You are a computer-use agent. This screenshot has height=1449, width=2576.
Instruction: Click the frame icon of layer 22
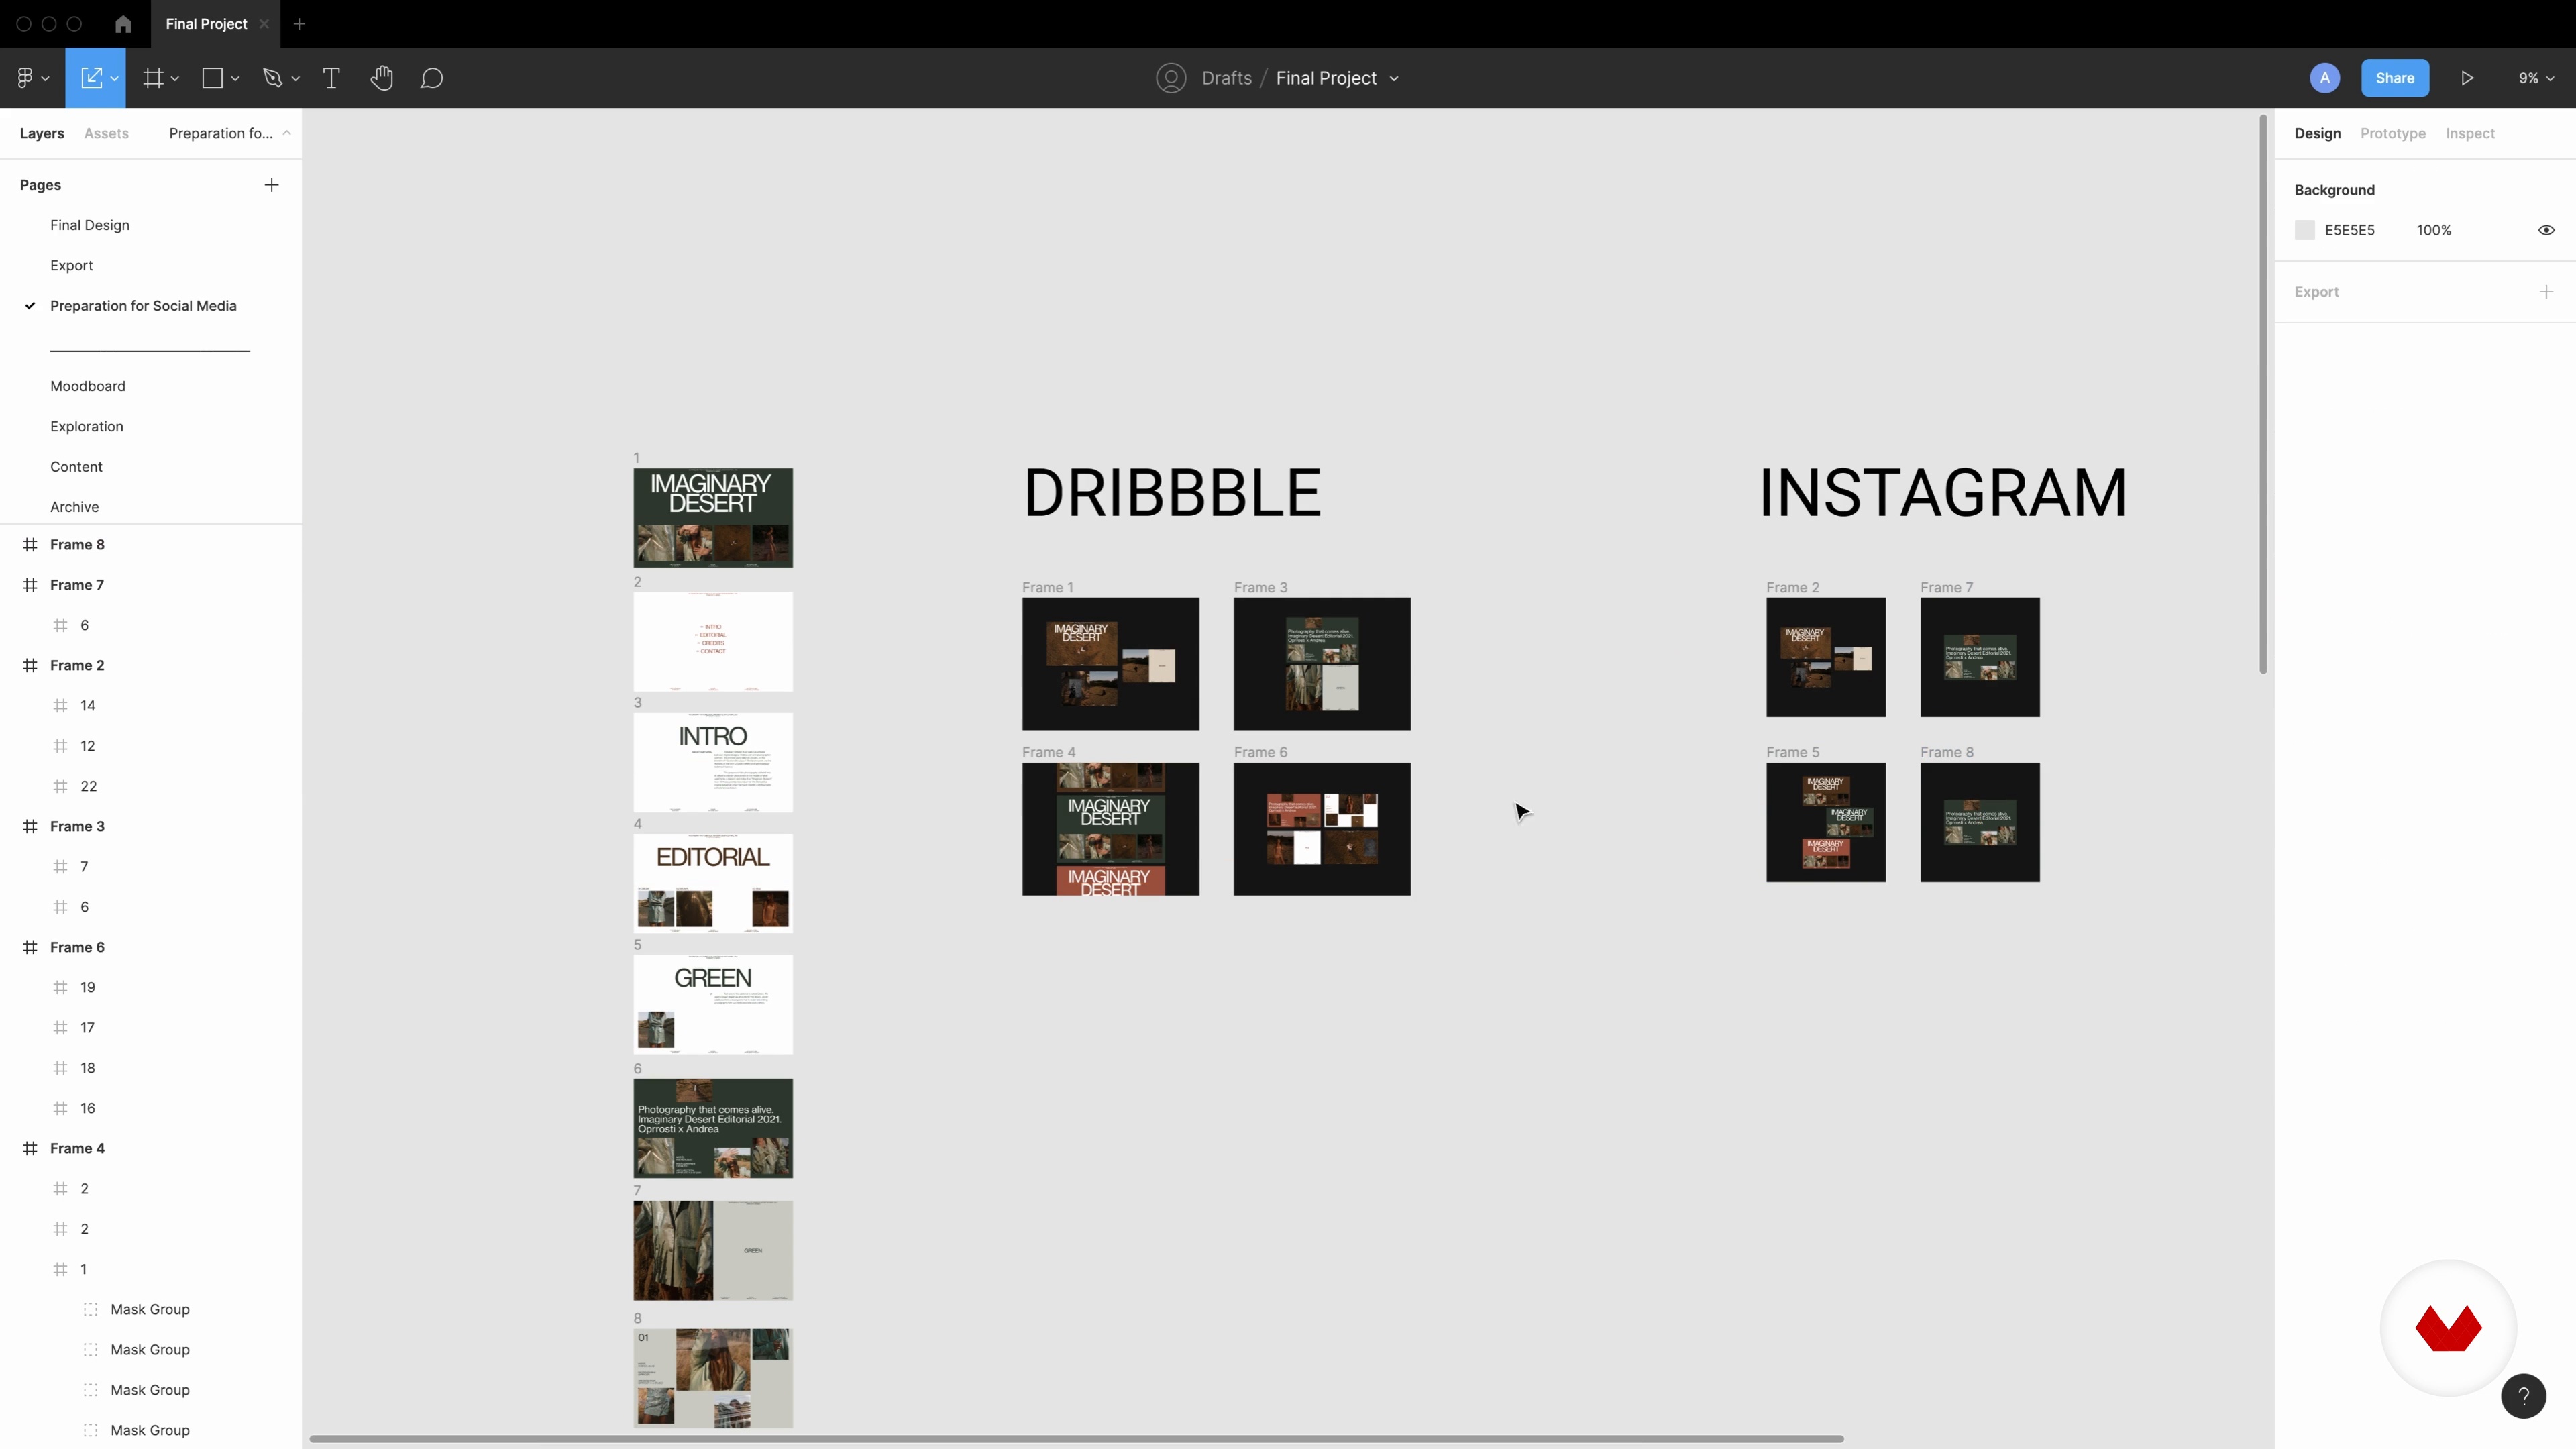(60, 786)
